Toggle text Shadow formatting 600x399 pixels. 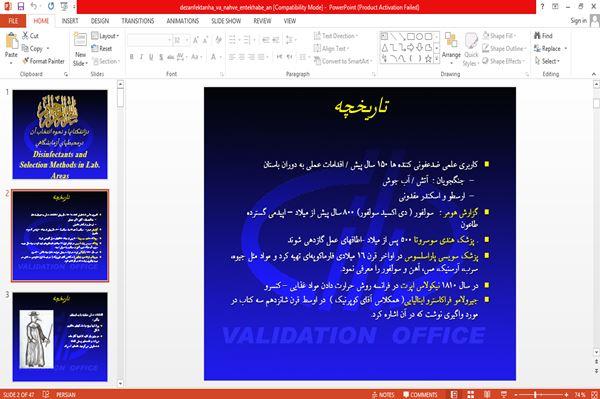point(161,57)
